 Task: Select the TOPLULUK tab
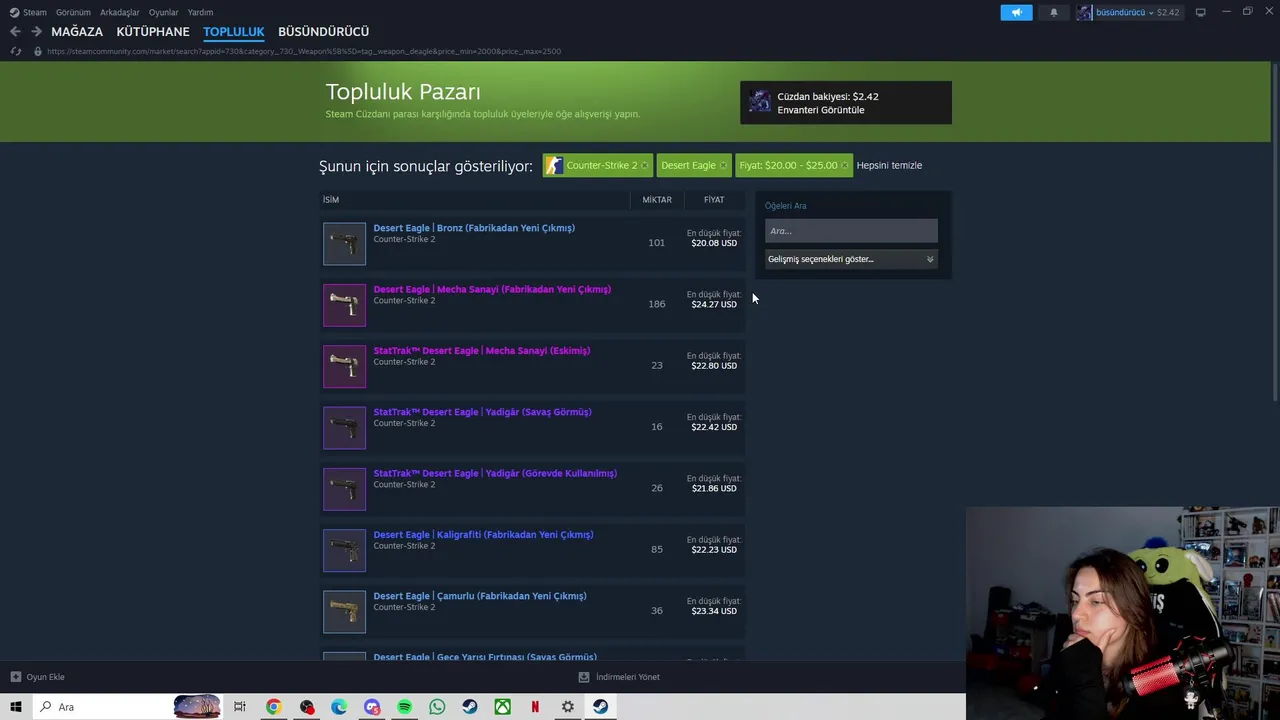pos(234,32)
